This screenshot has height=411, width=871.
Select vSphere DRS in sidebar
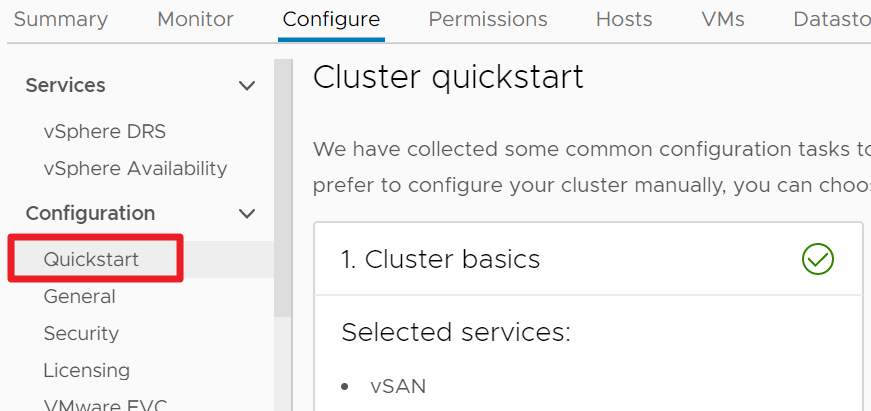point(105,131)
